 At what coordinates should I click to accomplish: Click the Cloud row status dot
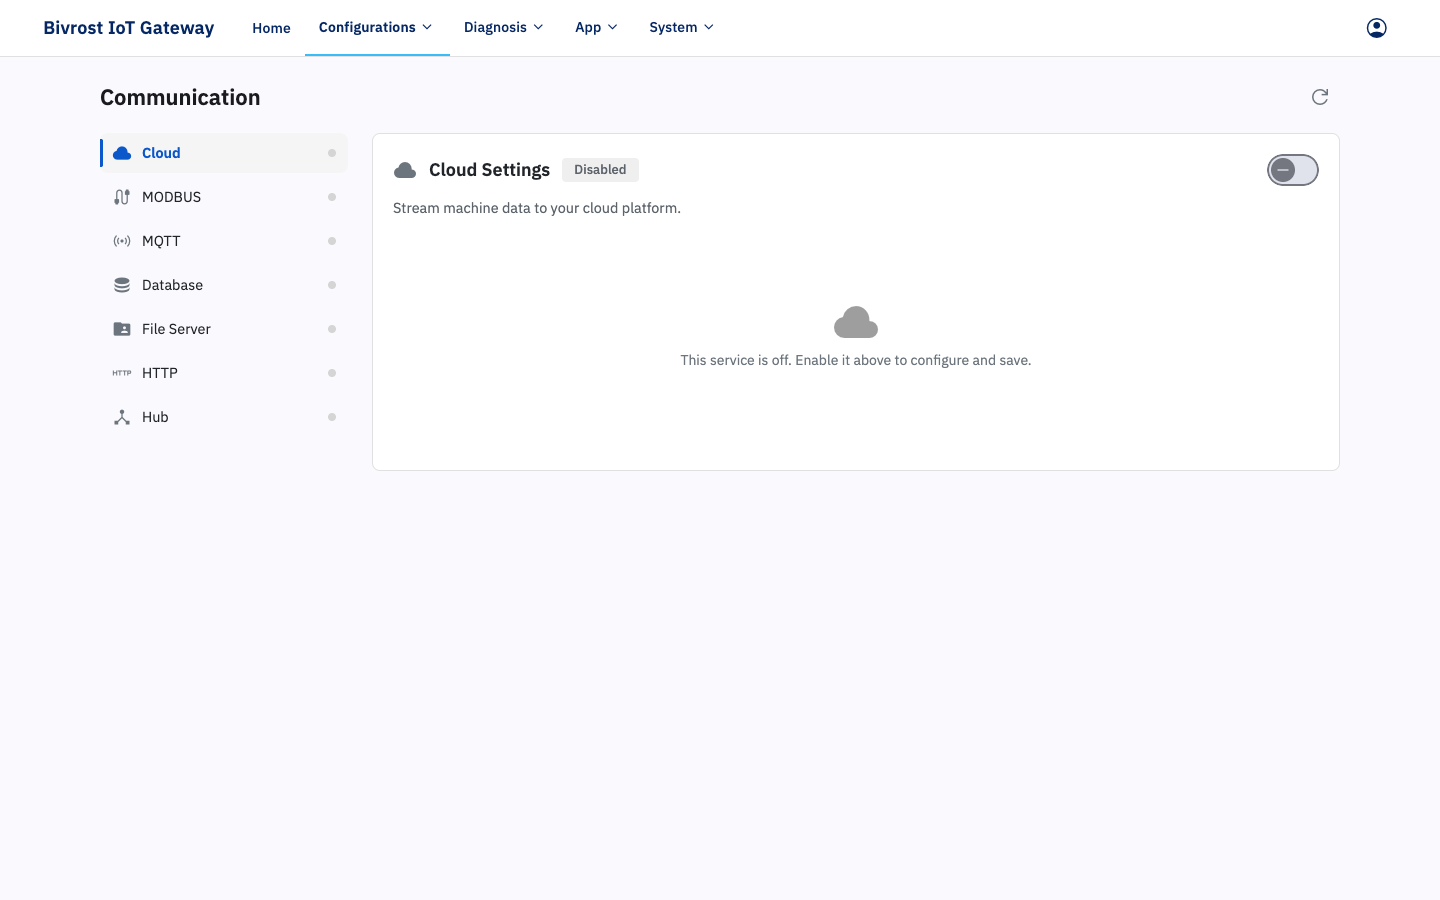[332, 153]
